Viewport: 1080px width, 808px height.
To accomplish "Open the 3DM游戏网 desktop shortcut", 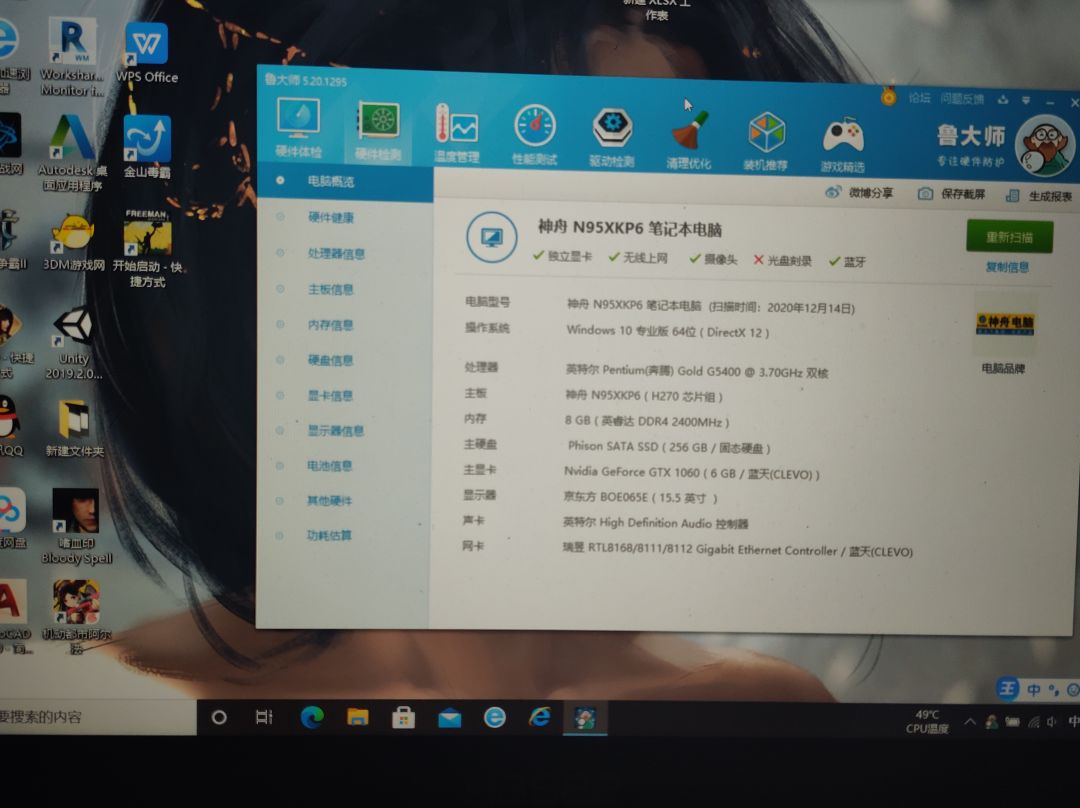I will pos(73,242).
